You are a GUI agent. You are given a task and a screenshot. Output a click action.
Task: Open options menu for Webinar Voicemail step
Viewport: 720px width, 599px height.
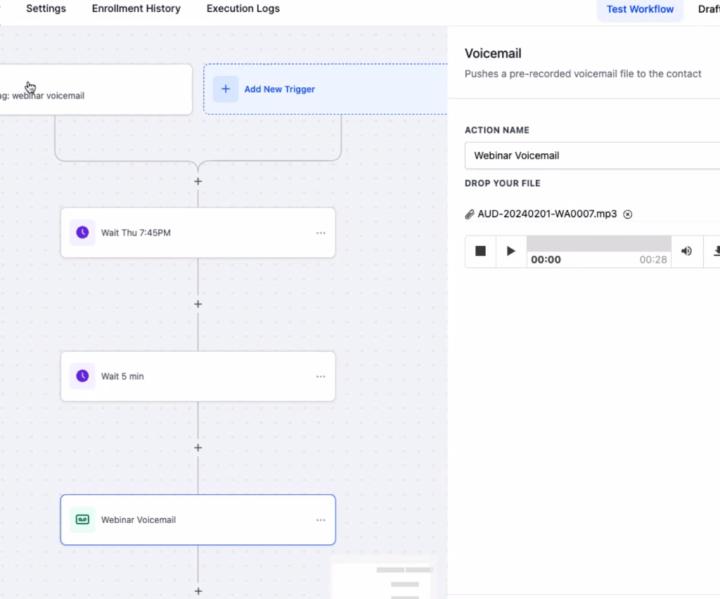320,520
